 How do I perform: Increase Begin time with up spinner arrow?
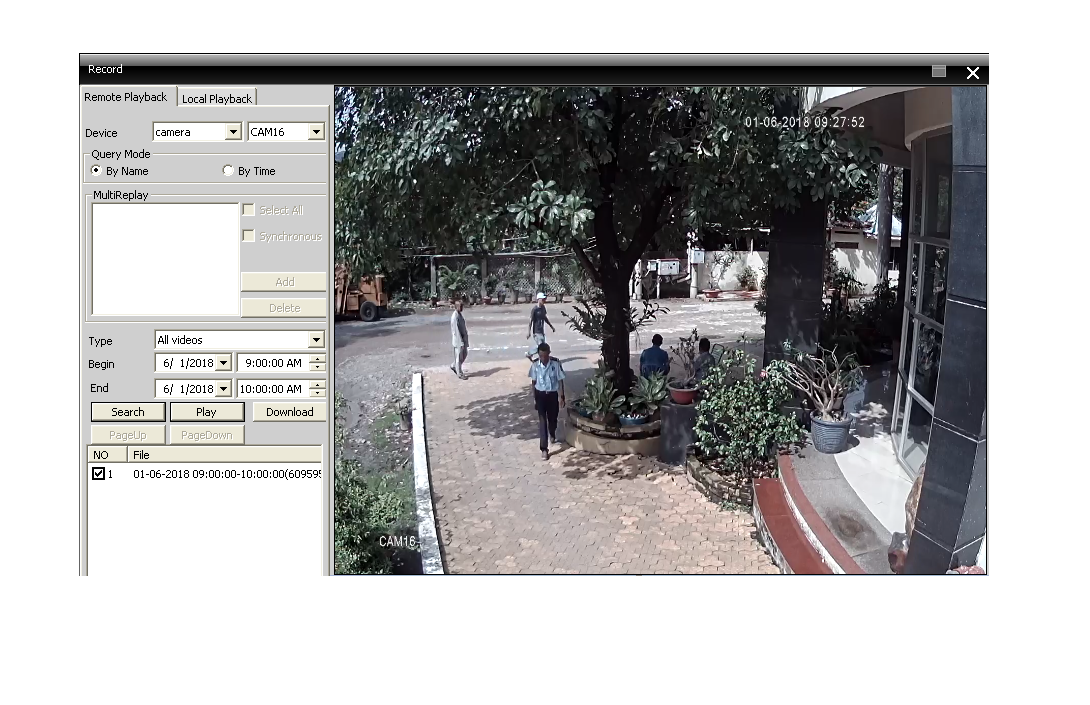317,359
